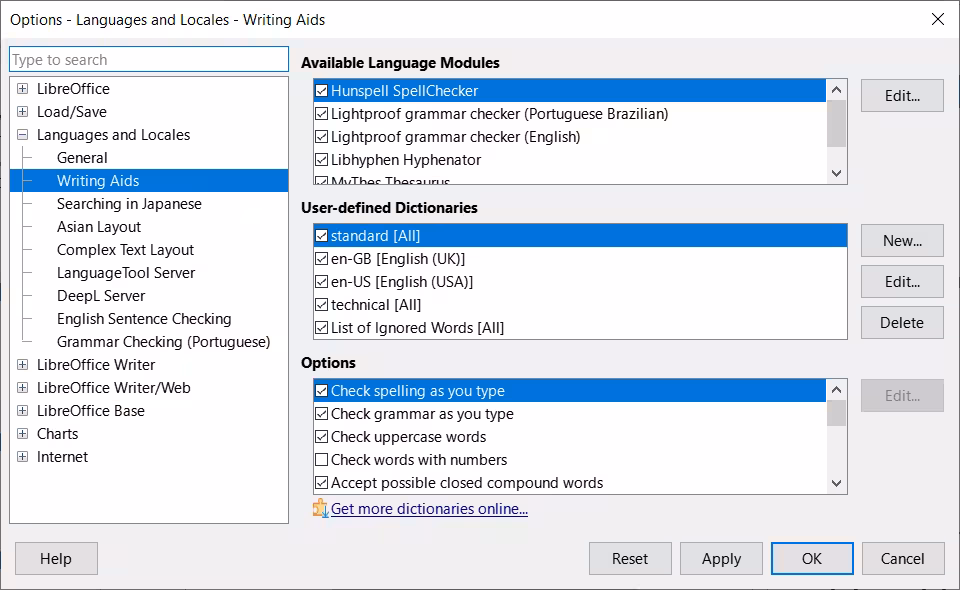
Task: Uncheck List of Ignored Words [All]
Action: (321, 328)
